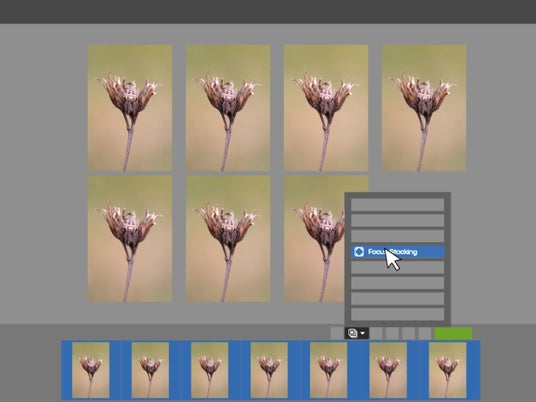Click the green button in the toolbar
Image resolution: width=536 pixels, height=402 pixels.
tap(453, 333)
